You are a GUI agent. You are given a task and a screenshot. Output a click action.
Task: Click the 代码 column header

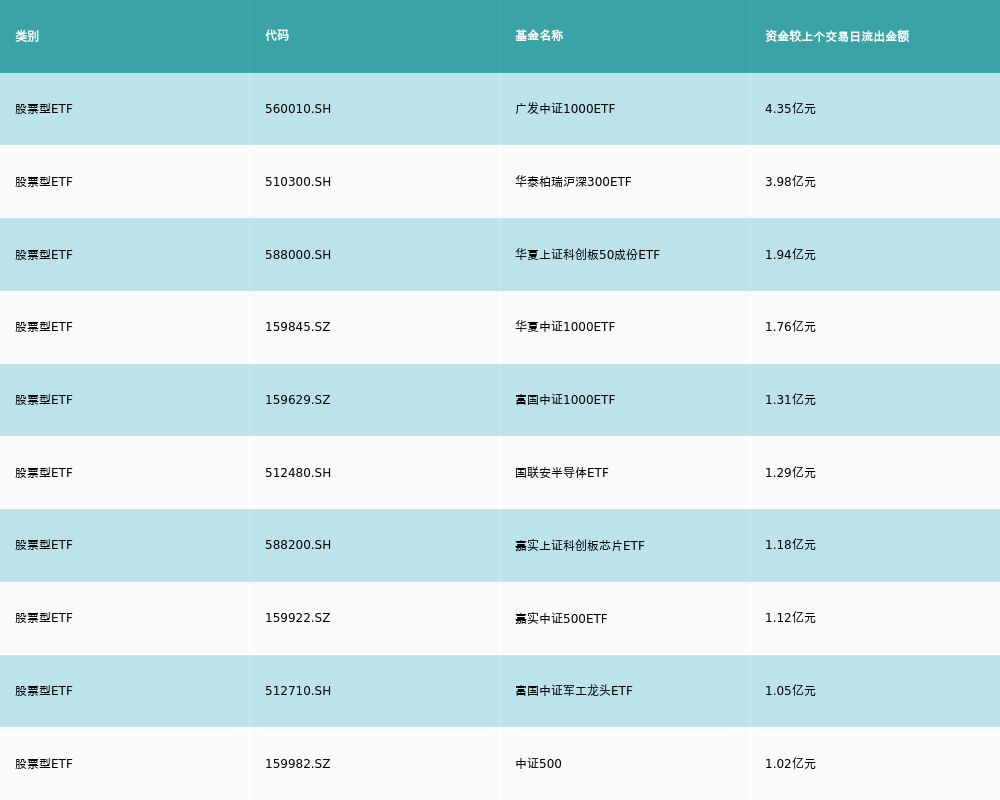(277, 36)
